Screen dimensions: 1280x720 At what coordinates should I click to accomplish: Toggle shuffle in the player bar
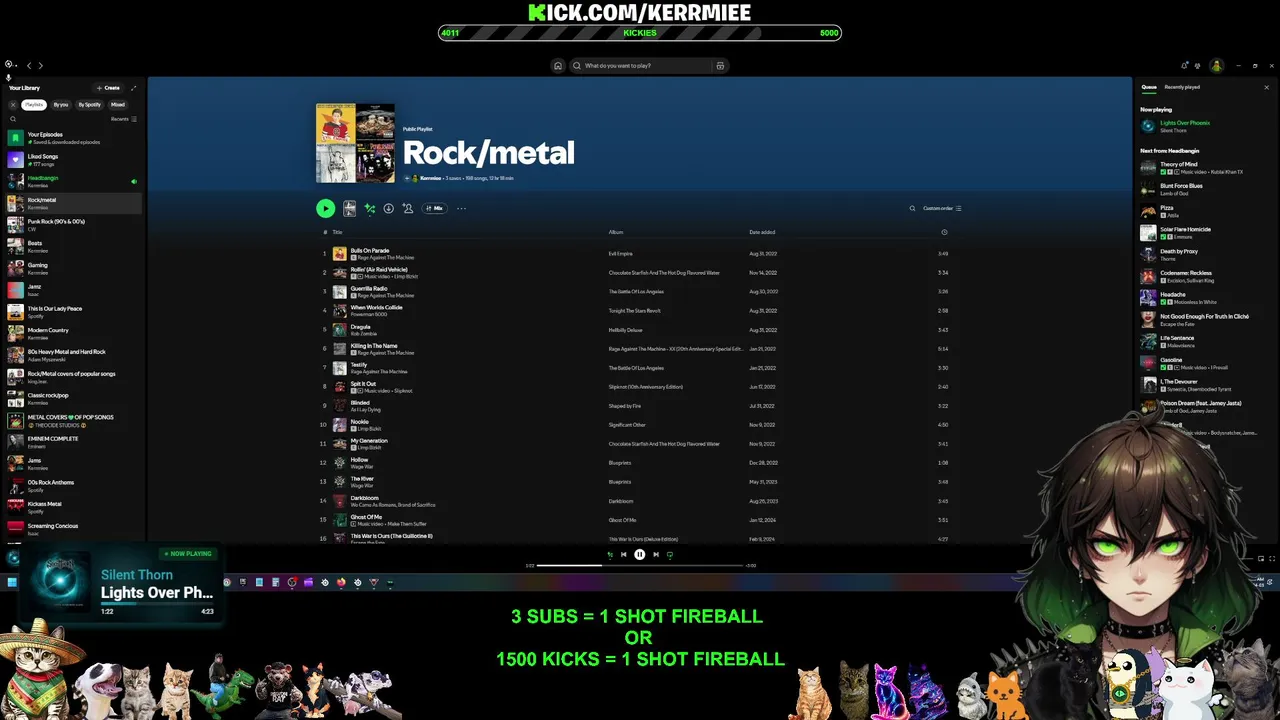click(610, 555)
